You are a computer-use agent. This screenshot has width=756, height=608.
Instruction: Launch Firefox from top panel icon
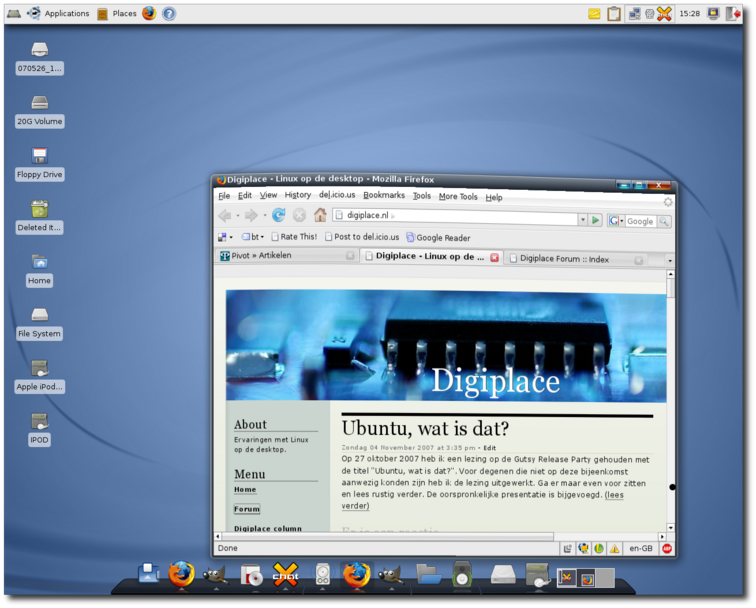(149, 13)
